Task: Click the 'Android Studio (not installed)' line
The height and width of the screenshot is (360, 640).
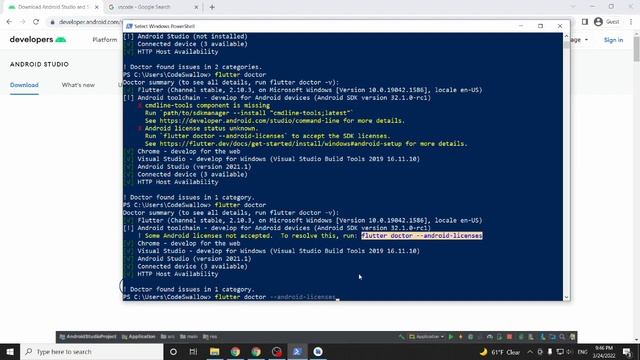Action: [192, 36]
